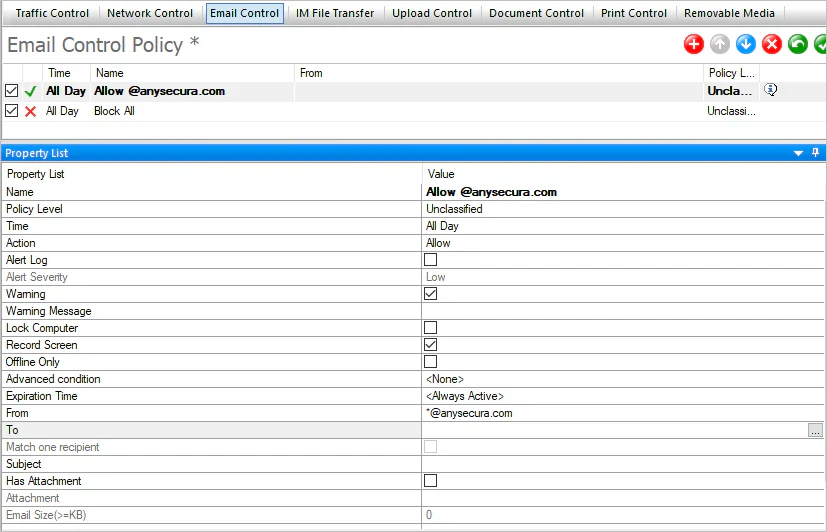Click the To value field
This screenshot has height=532, width=827.
(614, 430)
